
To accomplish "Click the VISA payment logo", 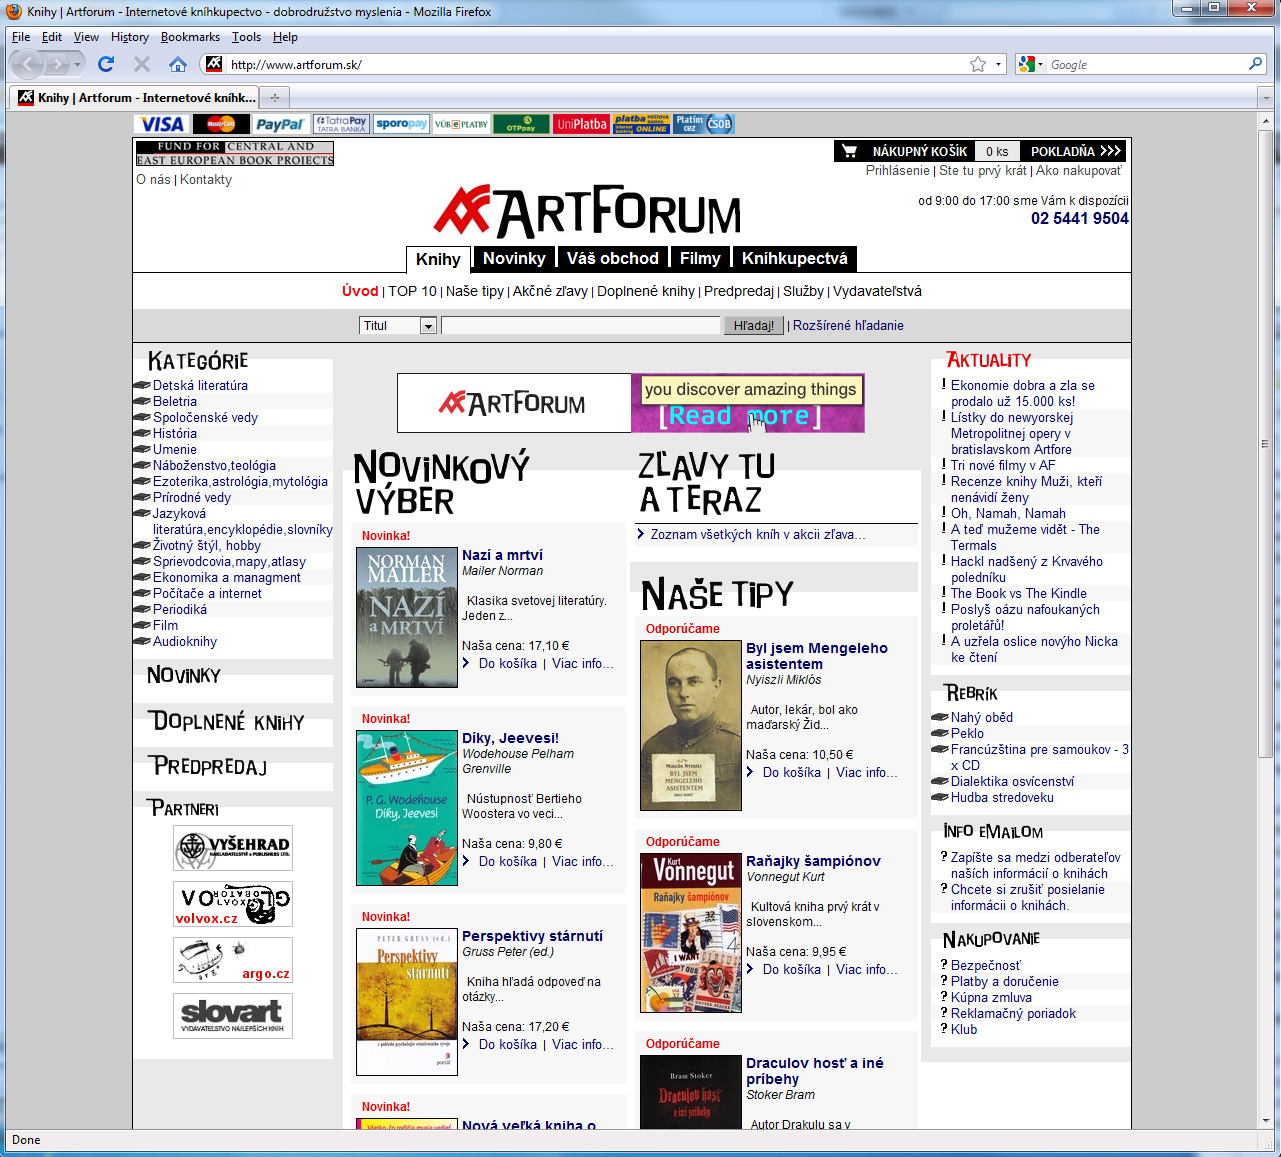I will (162, 124).
